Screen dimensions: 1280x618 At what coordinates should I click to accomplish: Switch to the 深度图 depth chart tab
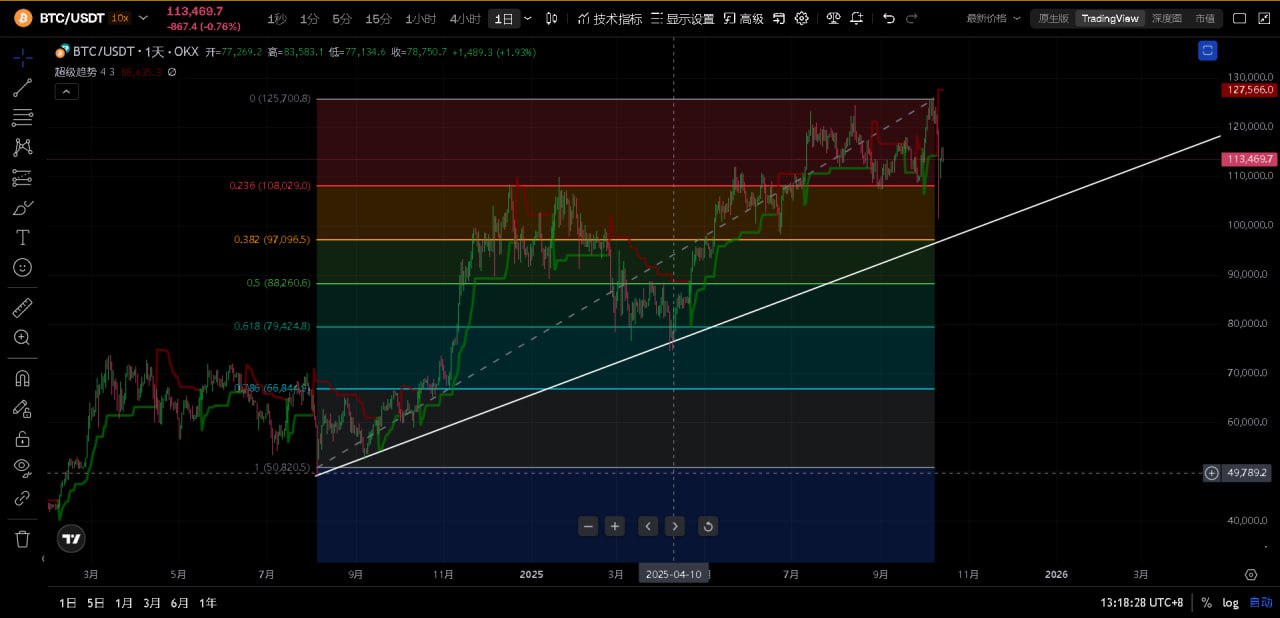1166,18
